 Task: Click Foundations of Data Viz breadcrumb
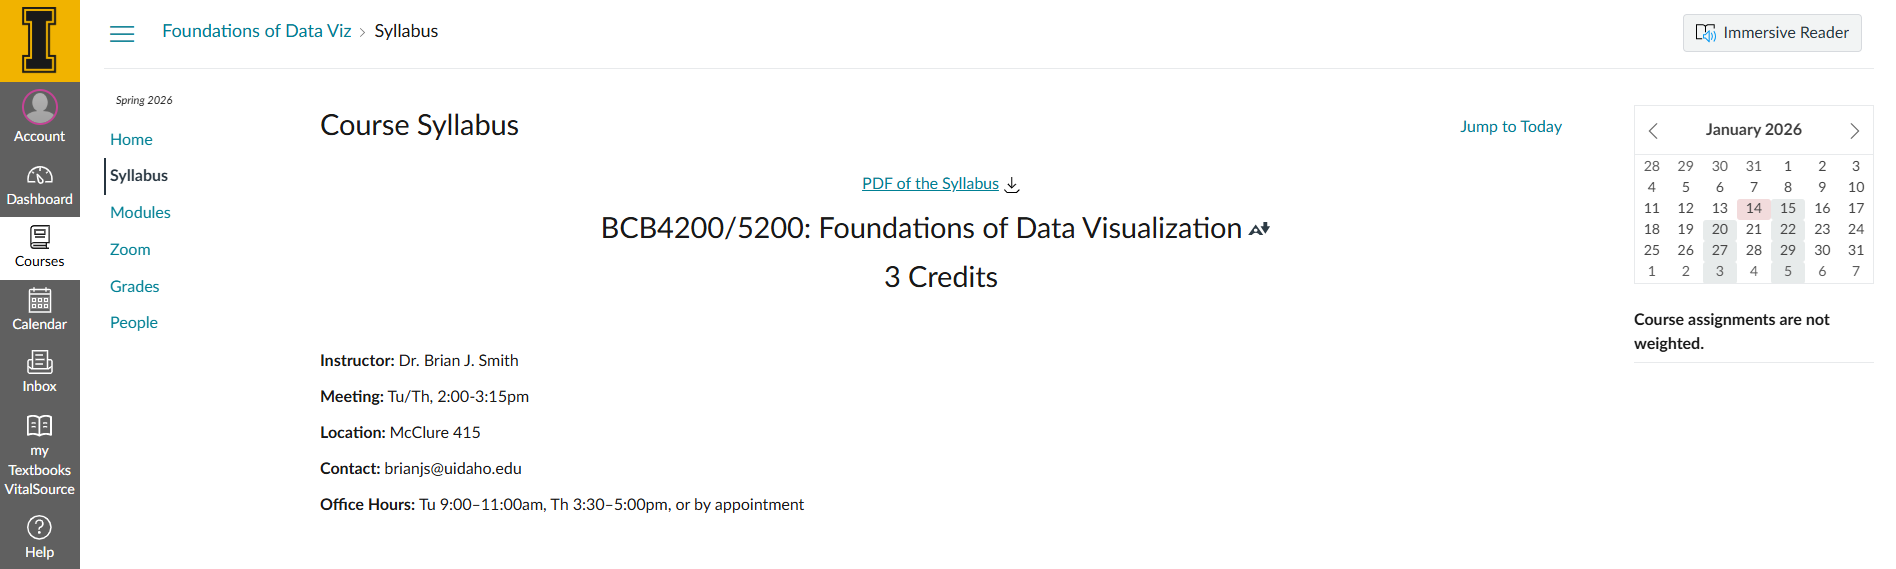pyautogui.click(x=257, y=31)
